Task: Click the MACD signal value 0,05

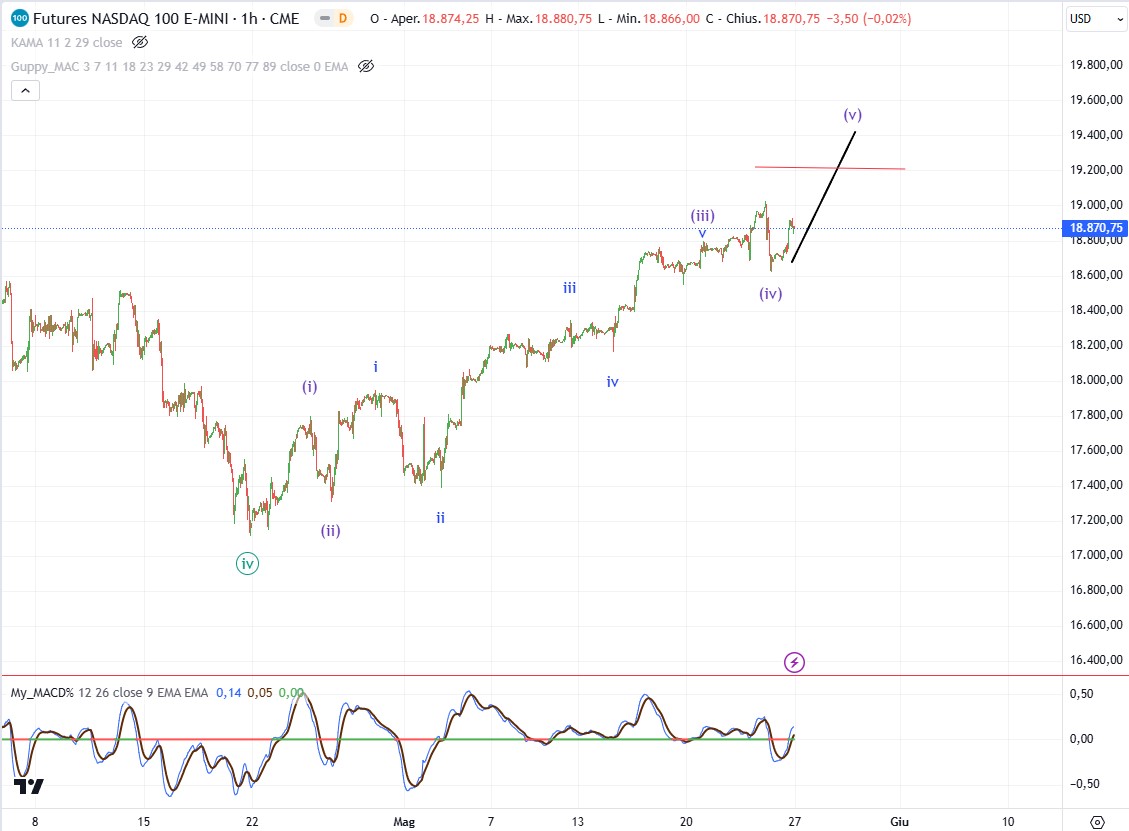Action: (x=260, y=693)
